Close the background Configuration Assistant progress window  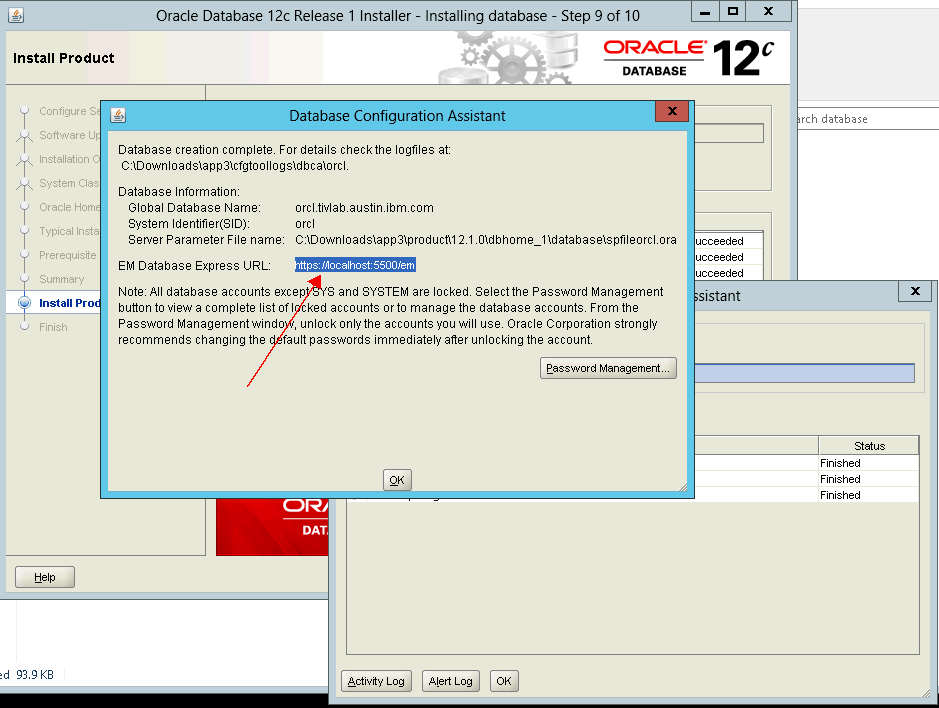(915, 291)
